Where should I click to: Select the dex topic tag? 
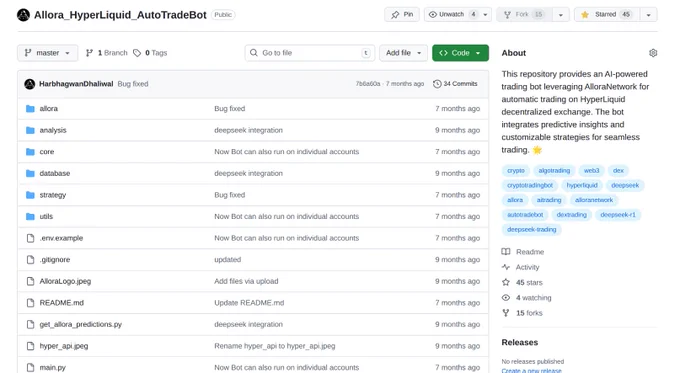(x=618, y=170)
